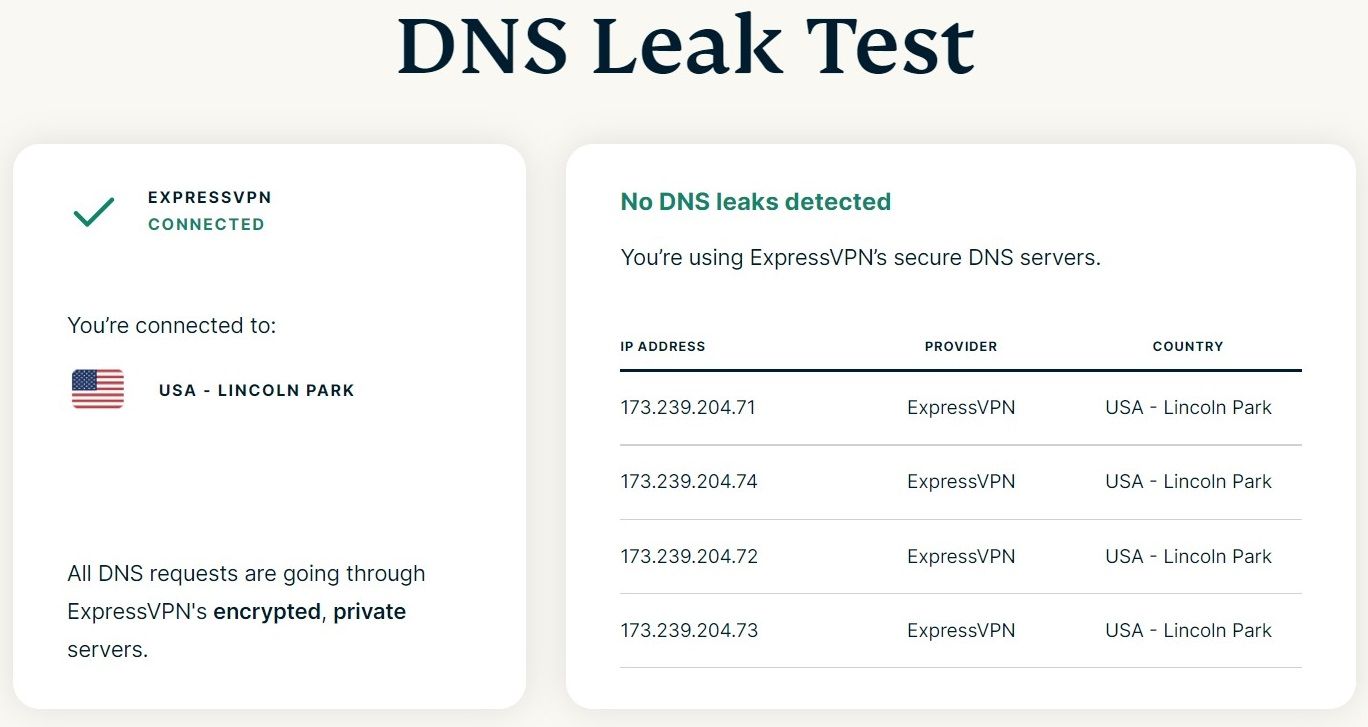
Task: Click the USA - LINCOLN PARK location label
Action: pos(256,390)
